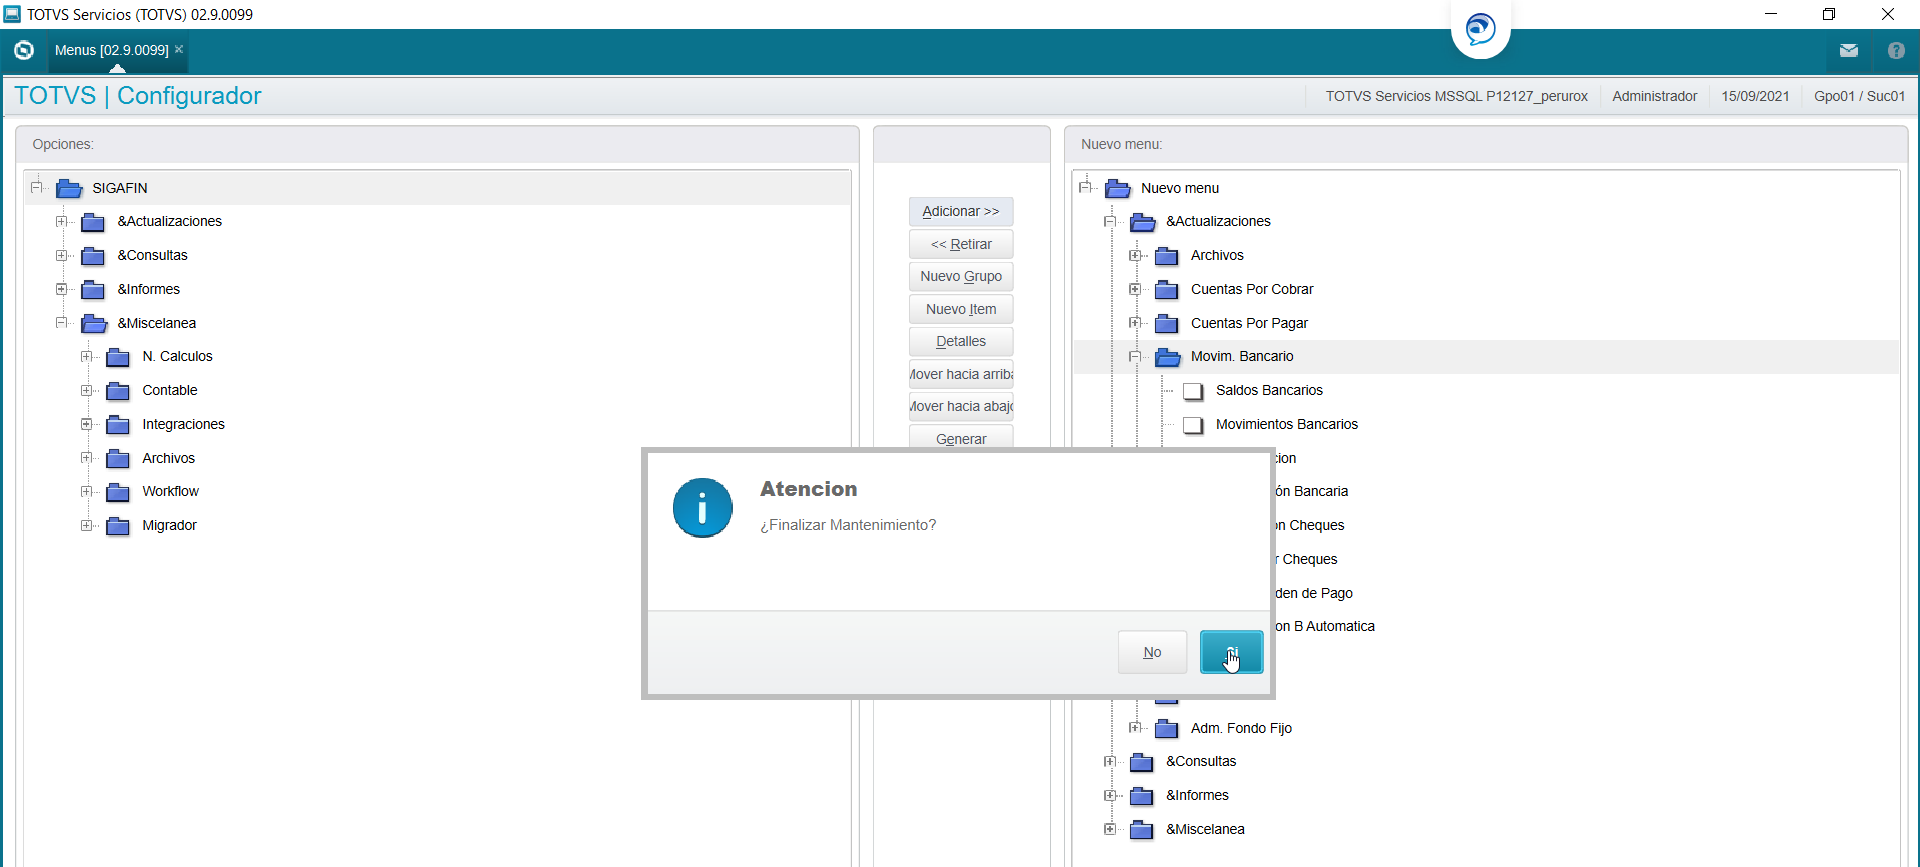This screenshot has width=1920, height=867.
Task: Click the Integraciones folder icon
Action: [118, 425]
